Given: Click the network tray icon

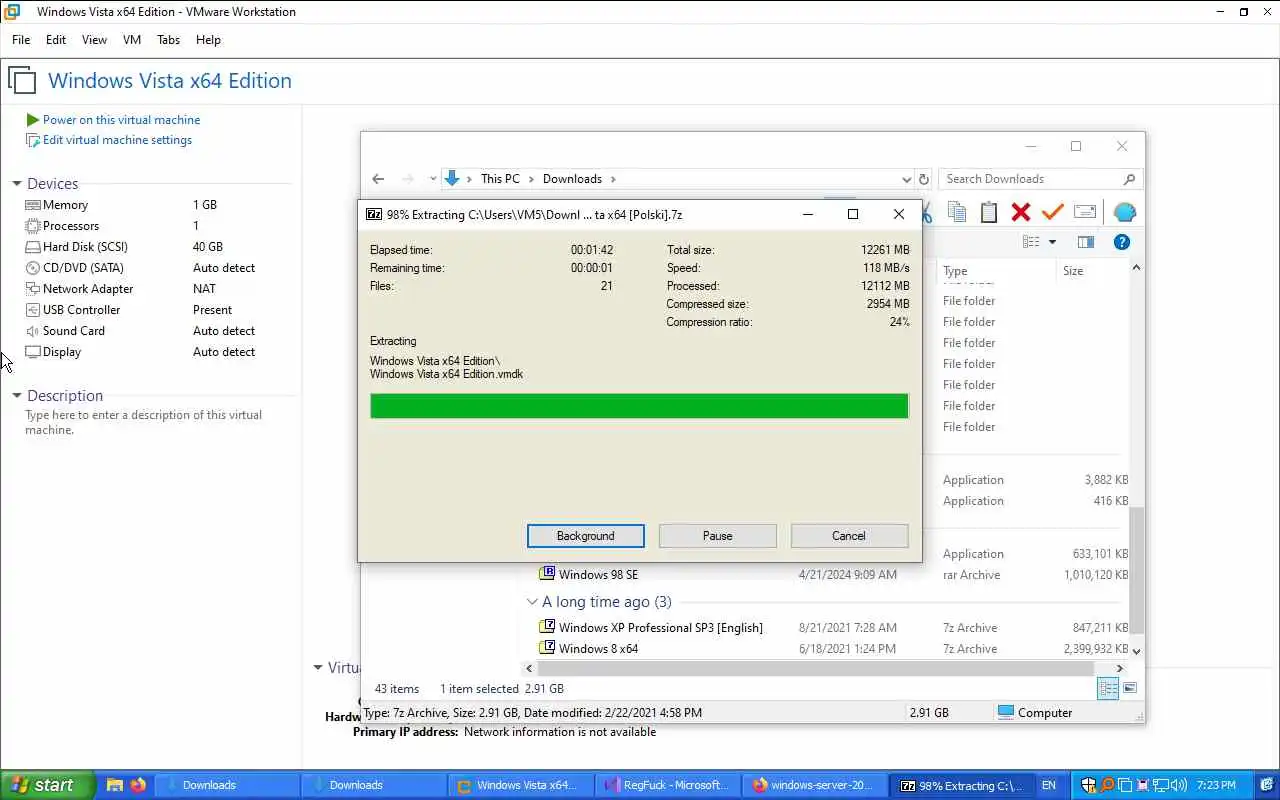Looking at the screenshot, I should click(x=1160, y=785).
